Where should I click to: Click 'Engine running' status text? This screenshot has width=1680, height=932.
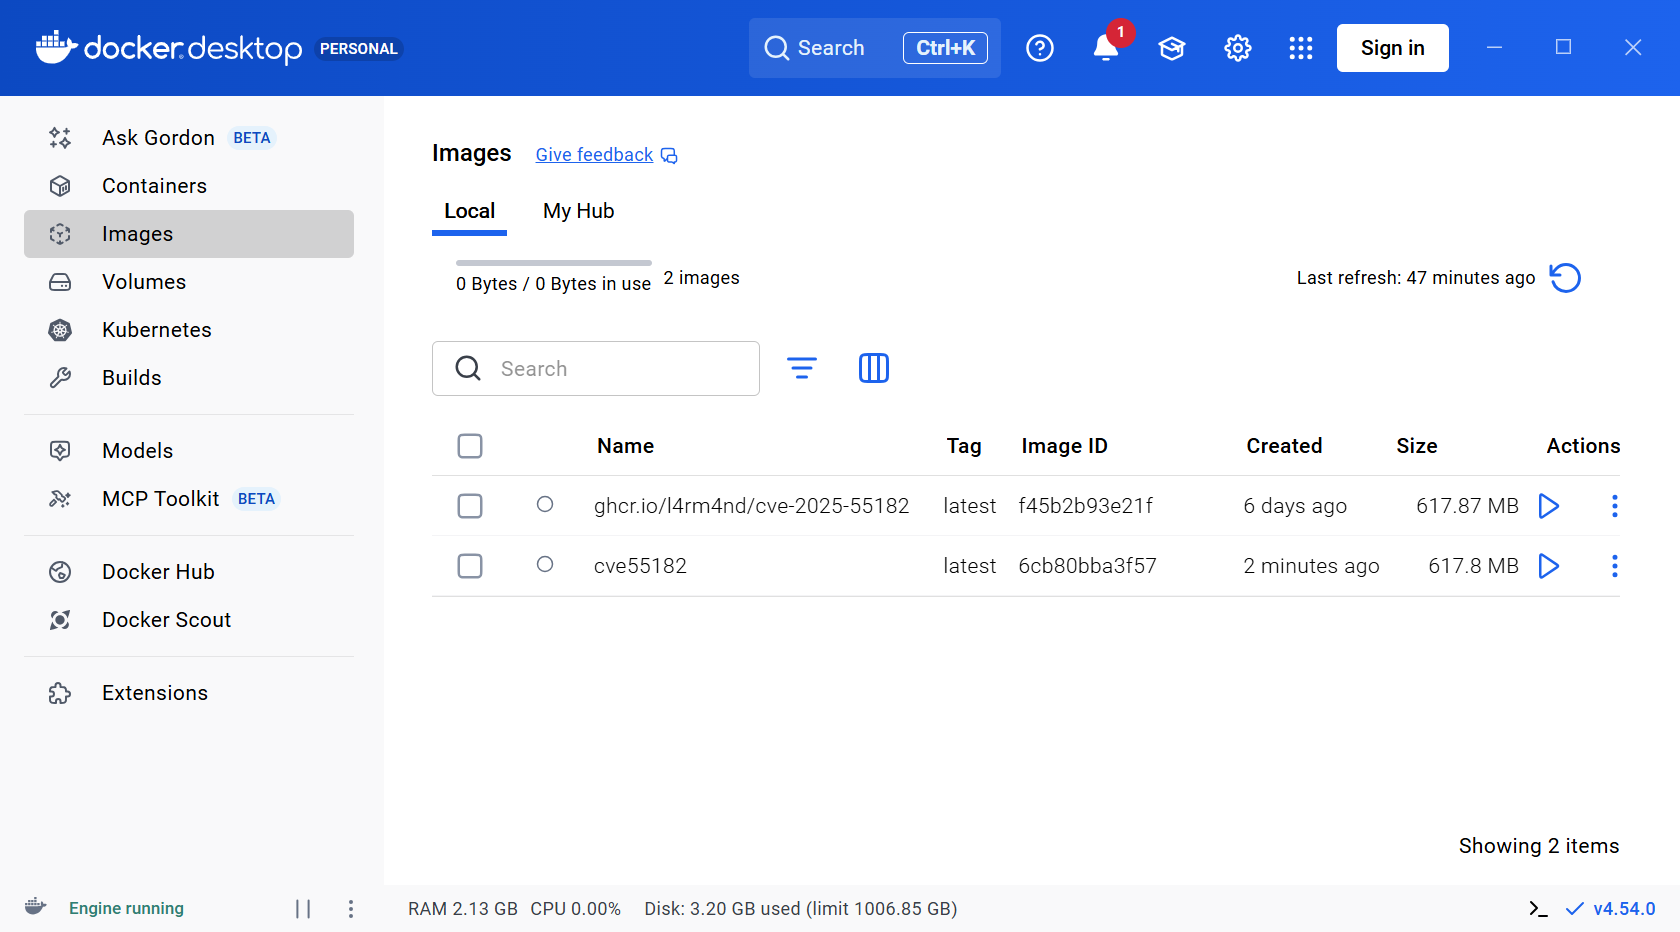(126, 908)
